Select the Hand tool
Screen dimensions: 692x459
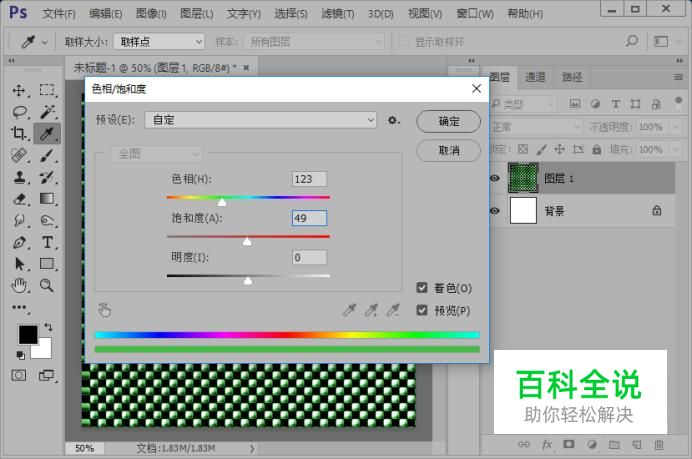19,286
